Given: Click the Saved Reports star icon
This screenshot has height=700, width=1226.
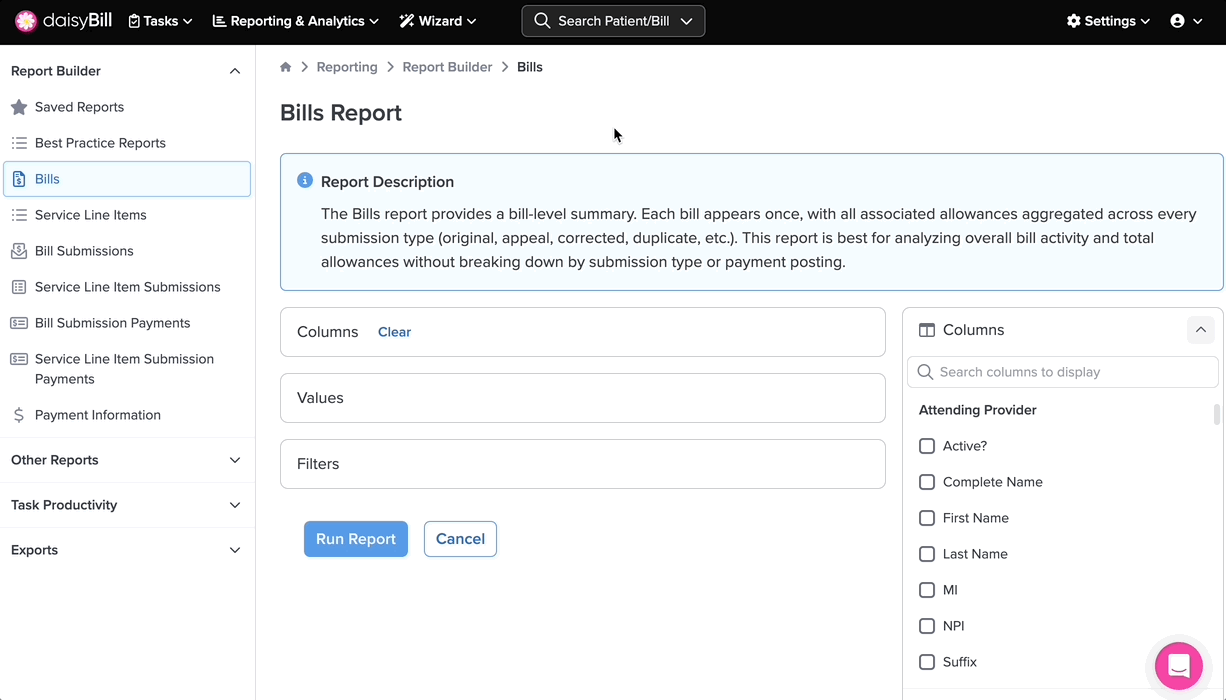Looking at the screenshot, I should 19,107.
